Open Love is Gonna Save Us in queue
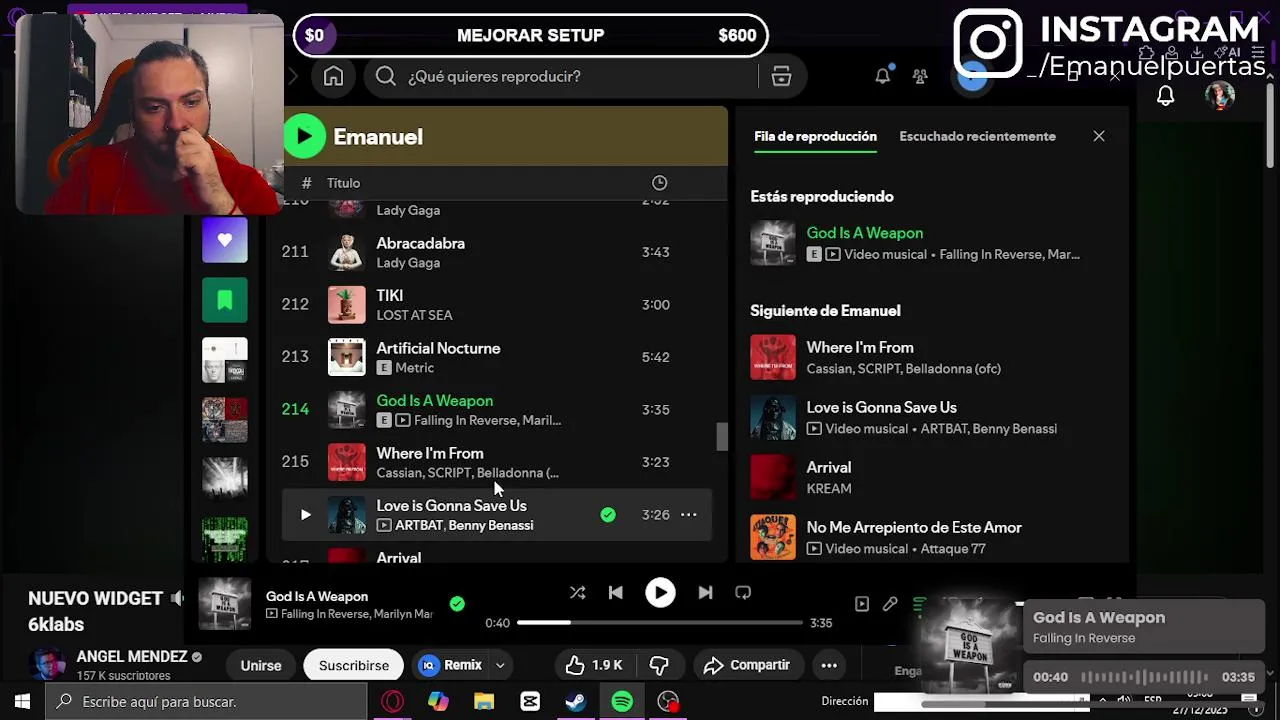 pyautogui.click(x=930, y=417)
